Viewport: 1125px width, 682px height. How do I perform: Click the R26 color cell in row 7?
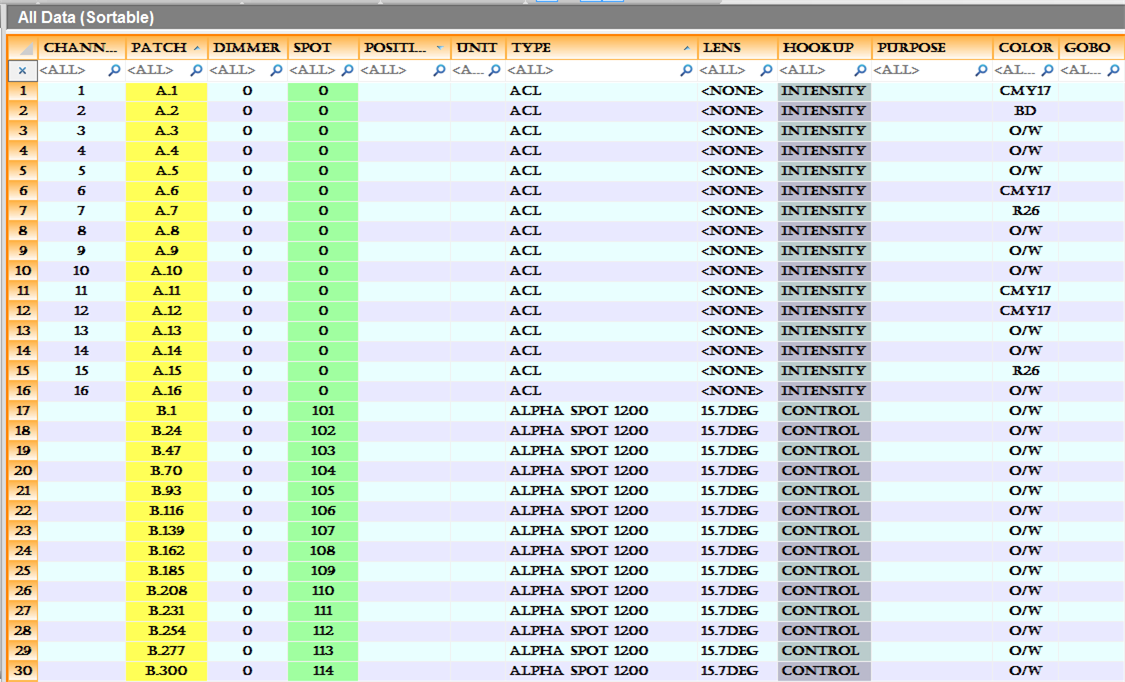1025,211
